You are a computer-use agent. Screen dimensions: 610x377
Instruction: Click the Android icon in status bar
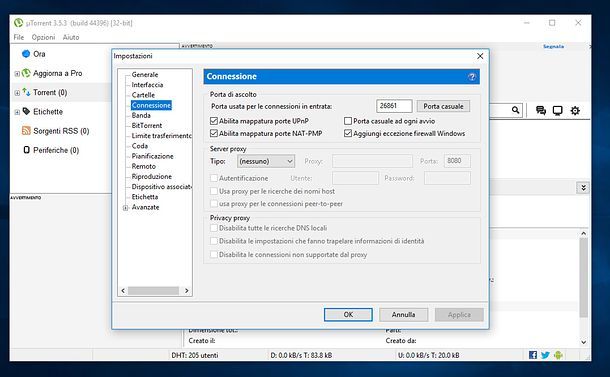[x=558, y=355]
